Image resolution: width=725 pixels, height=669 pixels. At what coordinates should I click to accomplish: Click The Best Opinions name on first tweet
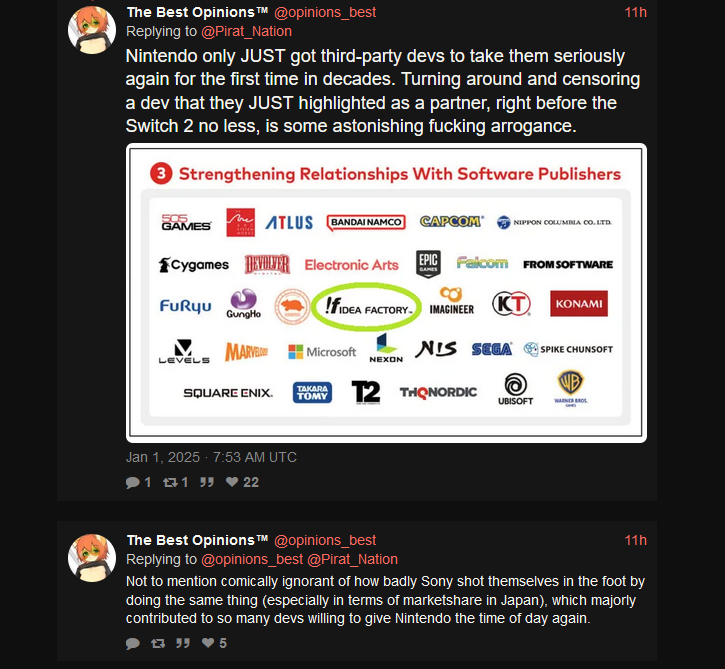197,12
